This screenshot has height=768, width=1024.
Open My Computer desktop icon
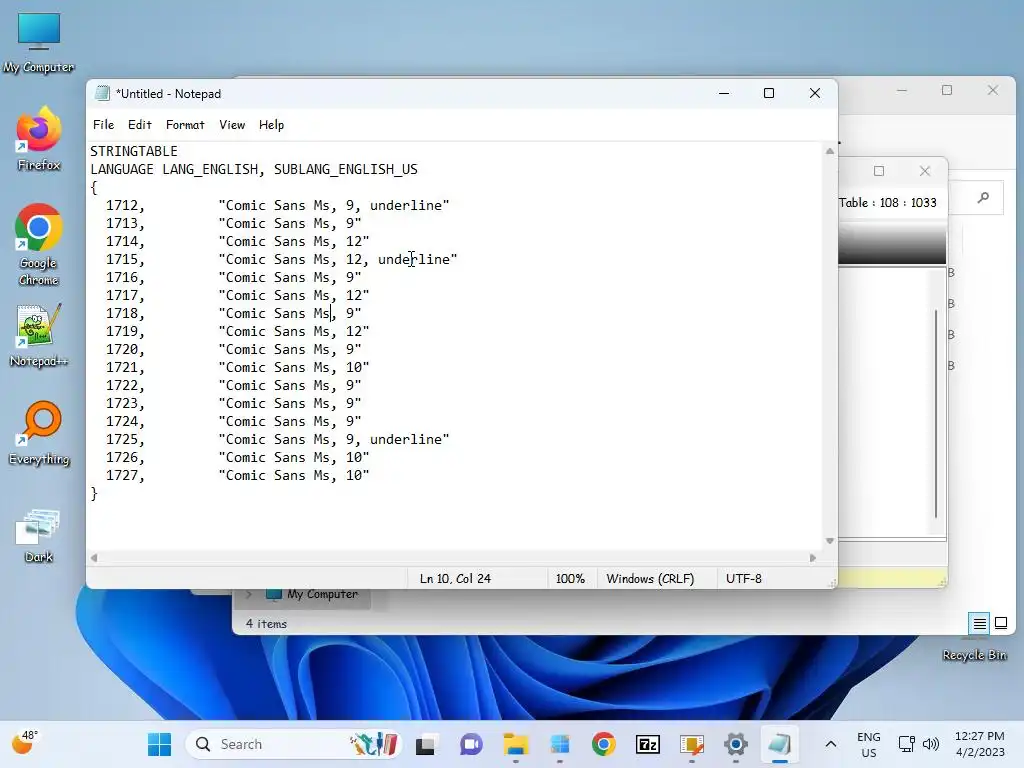point(39,42)
